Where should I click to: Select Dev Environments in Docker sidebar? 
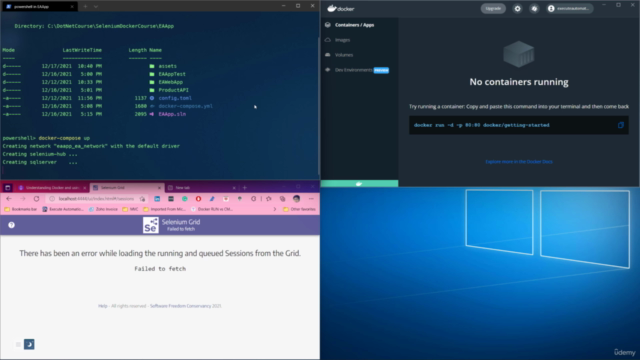(359, 70)
